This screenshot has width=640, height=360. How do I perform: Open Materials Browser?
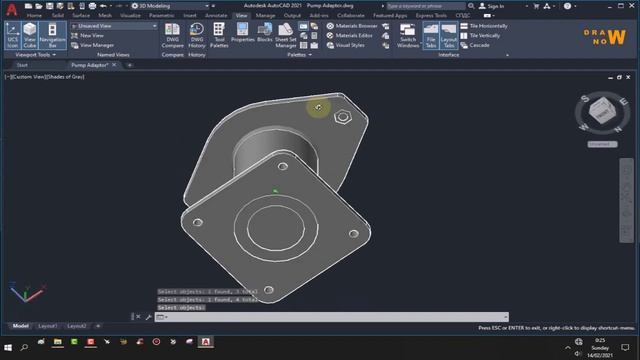point(352,26)
